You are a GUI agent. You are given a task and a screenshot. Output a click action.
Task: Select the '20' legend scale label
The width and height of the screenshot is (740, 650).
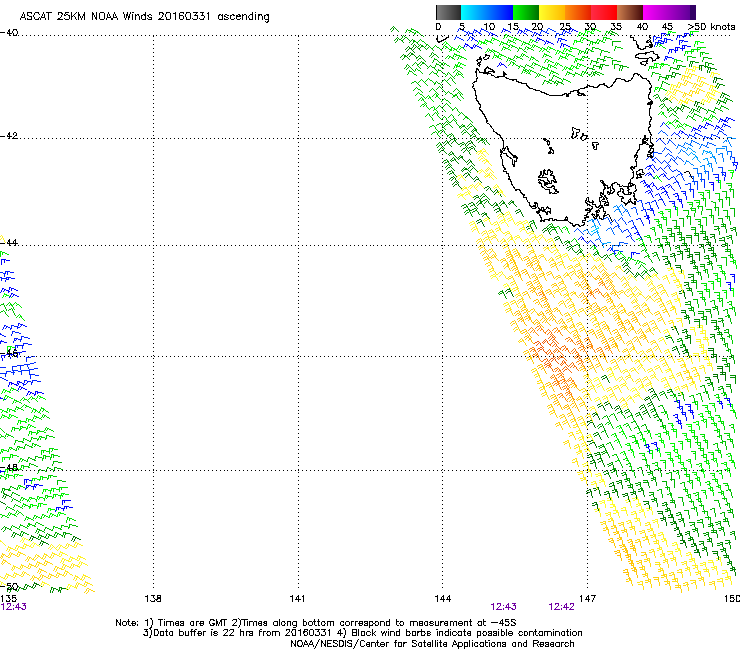point(537,27)
